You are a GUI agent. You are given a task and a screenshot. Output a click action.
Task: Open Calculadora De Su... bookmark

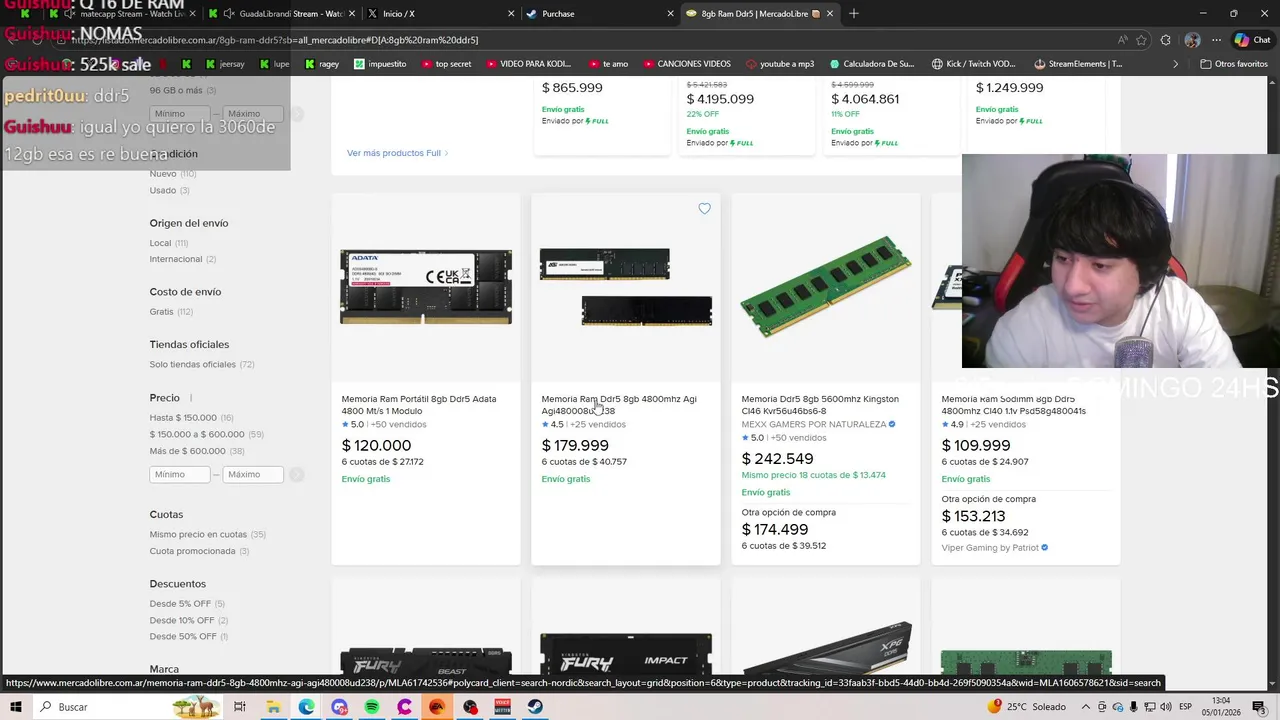tap(872, 64)
